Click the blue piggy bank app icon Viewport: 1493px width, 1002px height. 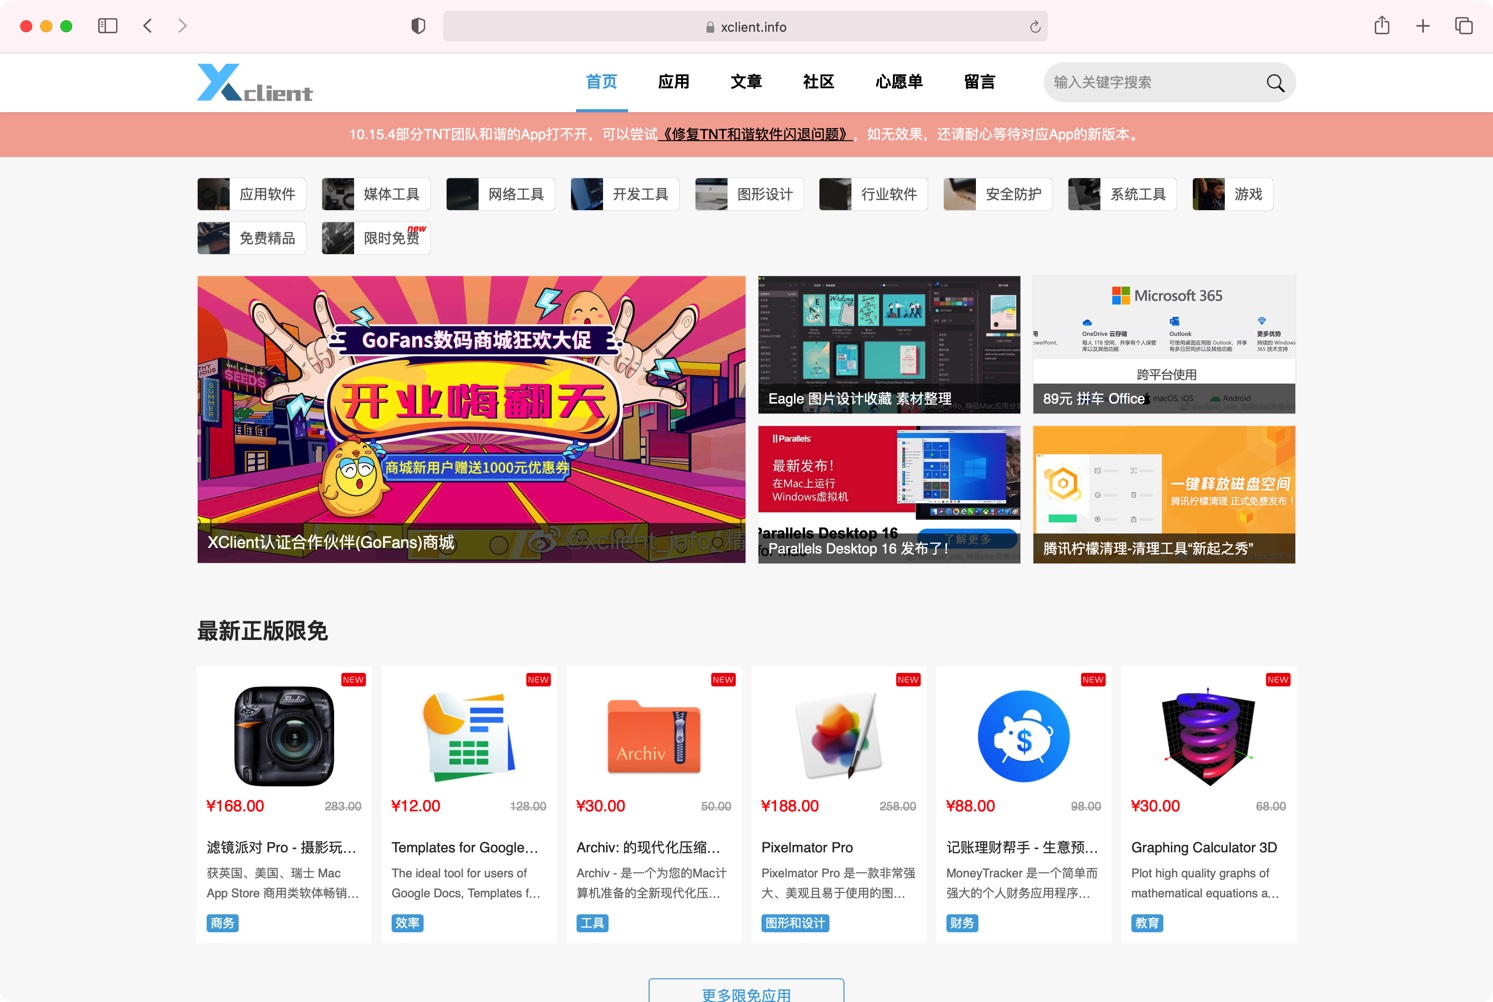(1023, 737)
